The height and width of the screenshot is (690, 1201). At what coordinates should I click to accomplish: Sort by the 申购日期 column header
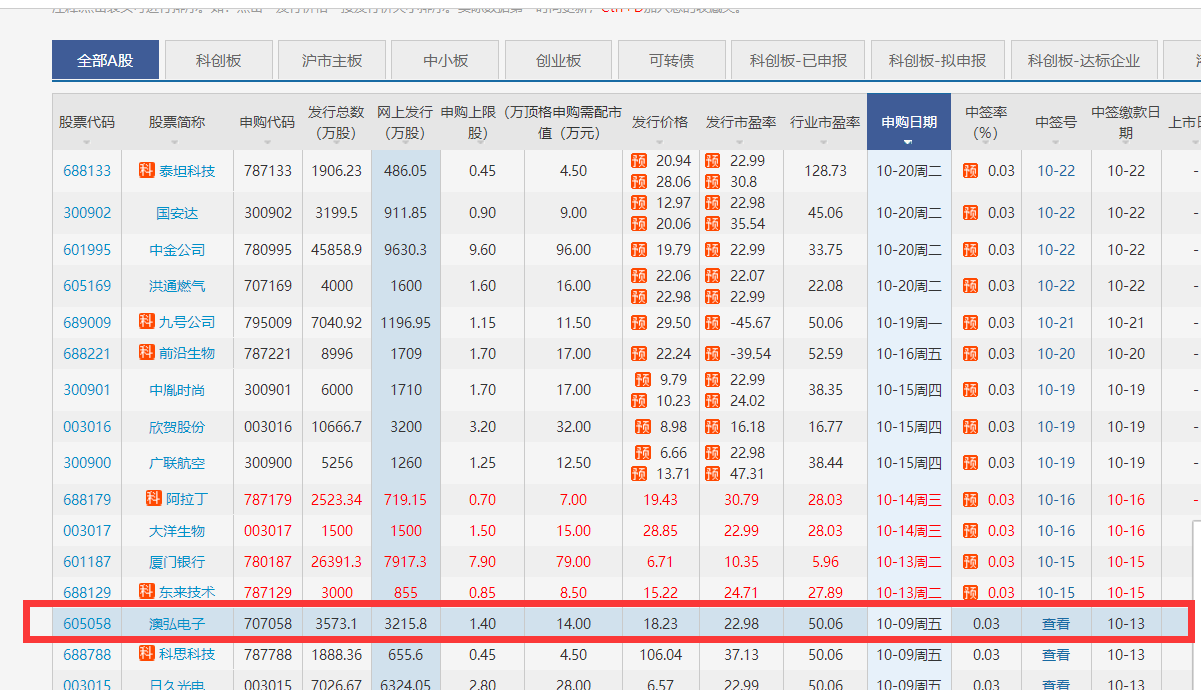coord(909,122)
